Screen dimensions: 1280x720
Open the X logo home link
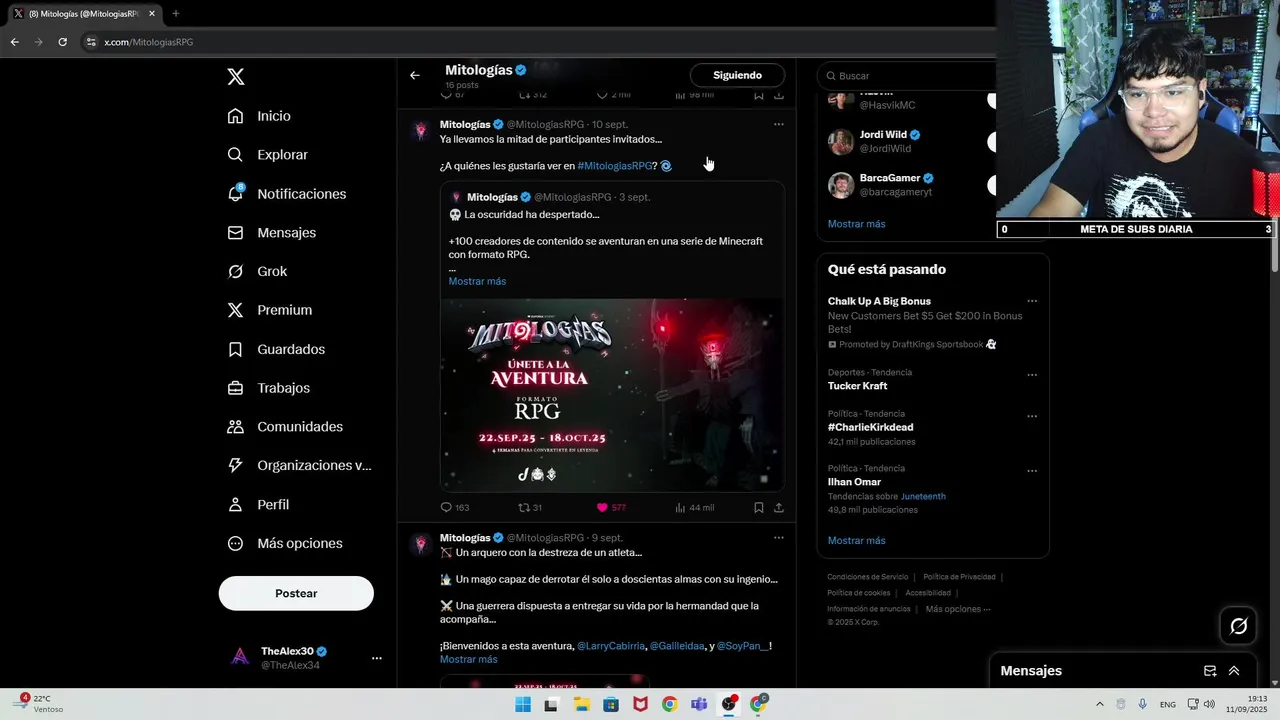pos(235,77)
